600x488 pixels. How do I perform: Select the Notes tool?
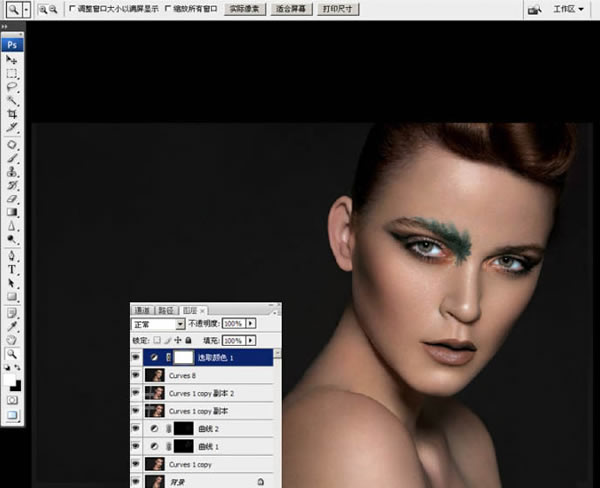click(x=11, y=313)
